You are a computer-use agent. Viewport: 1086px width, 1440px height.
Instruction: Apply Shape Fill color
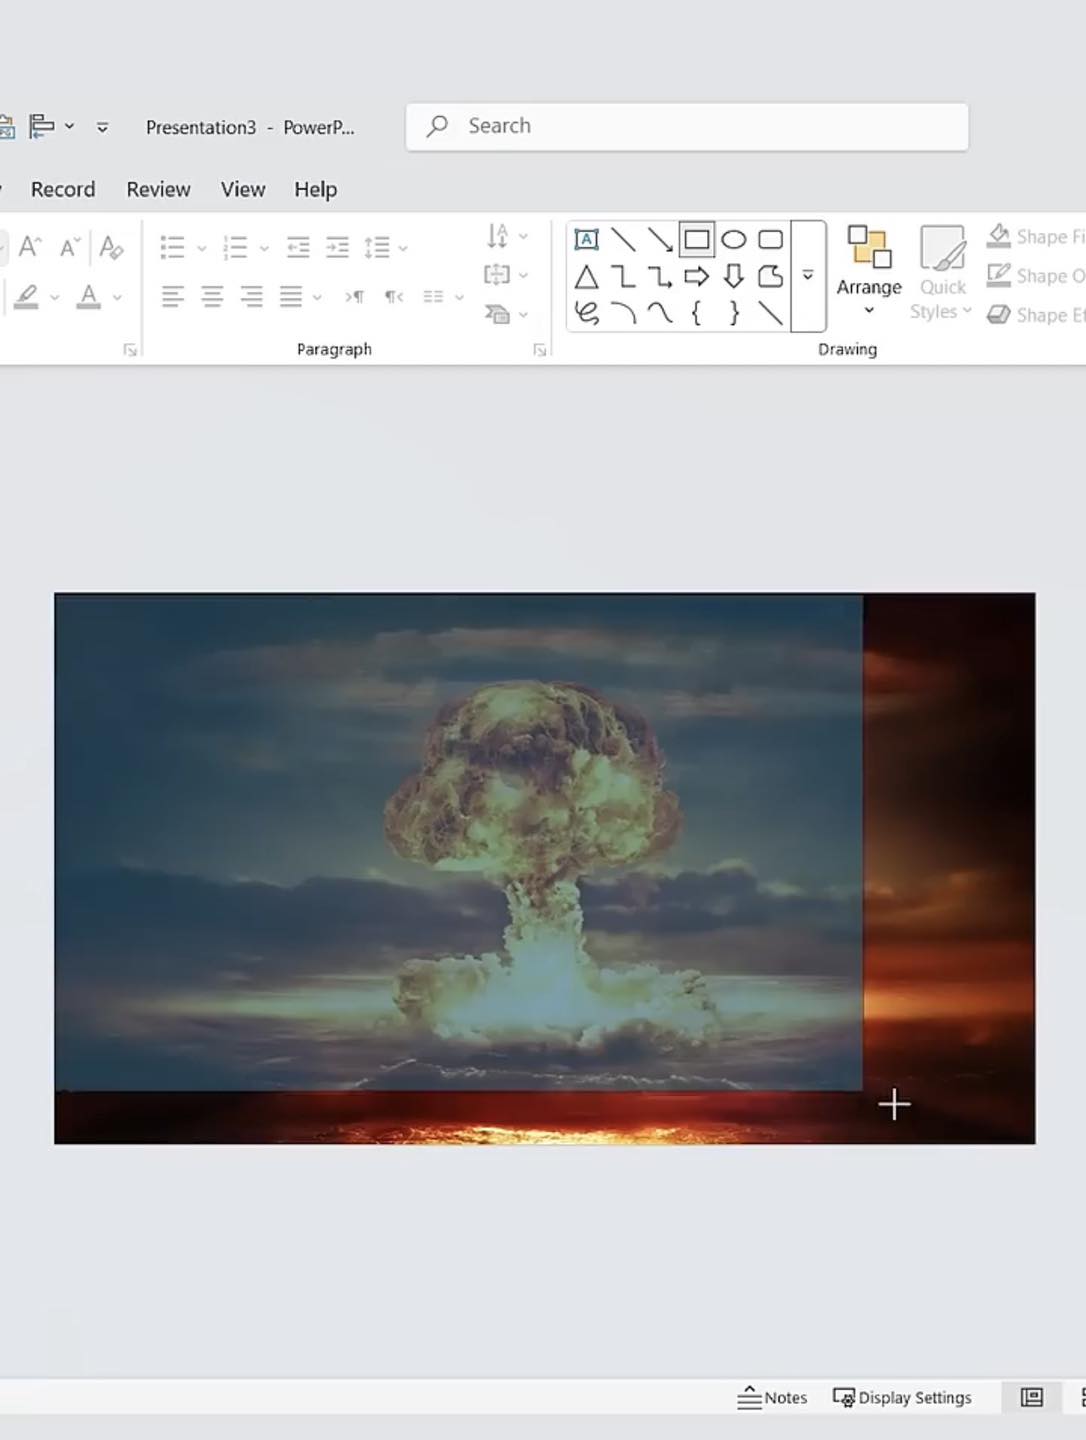998,236
